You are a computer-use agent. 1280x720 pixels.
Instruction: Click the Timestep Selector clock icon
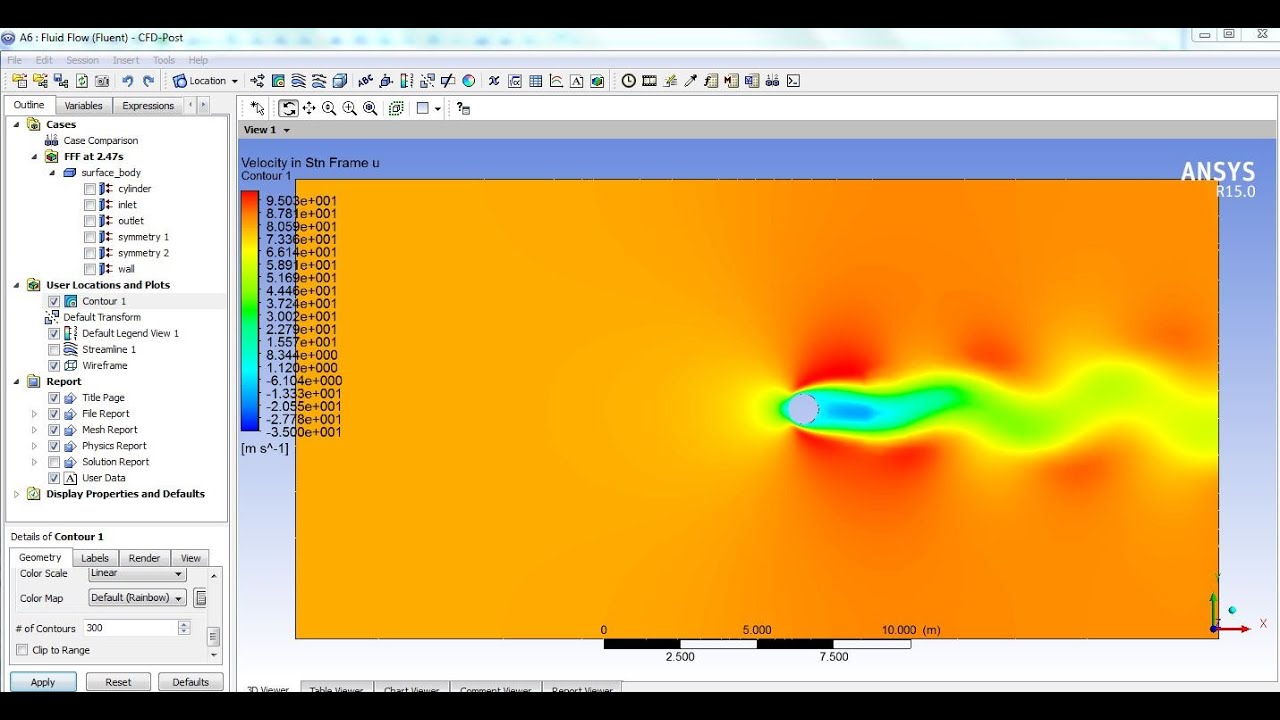click(x=628, y=81)
